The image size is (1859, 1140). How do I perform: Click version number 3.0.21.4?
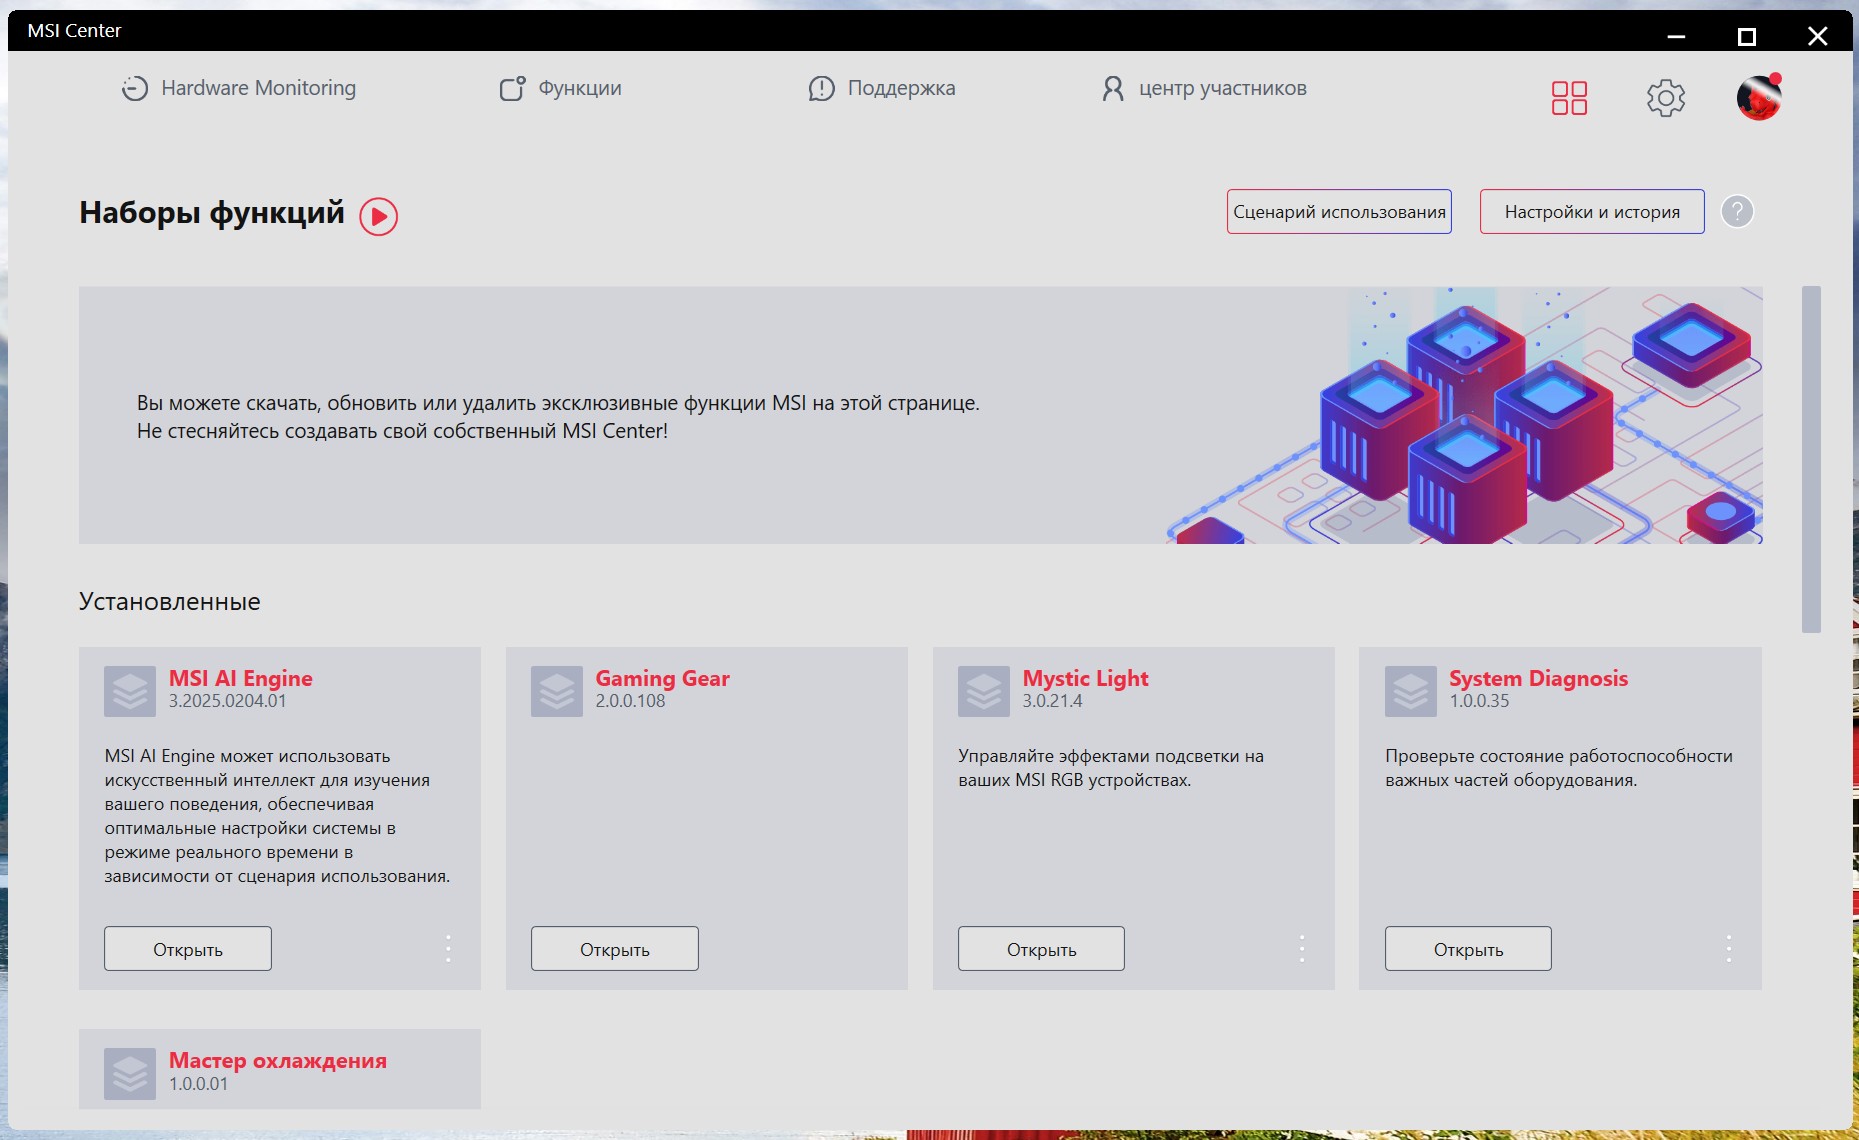[x=1052, y=701]
